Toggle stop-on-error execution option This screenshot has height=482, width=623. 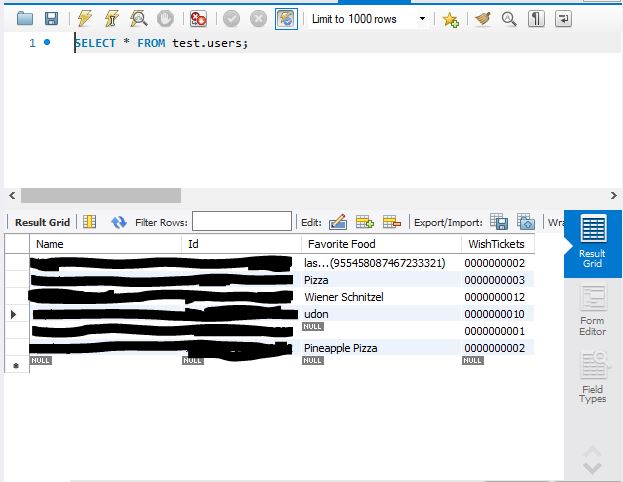point(199,19)
